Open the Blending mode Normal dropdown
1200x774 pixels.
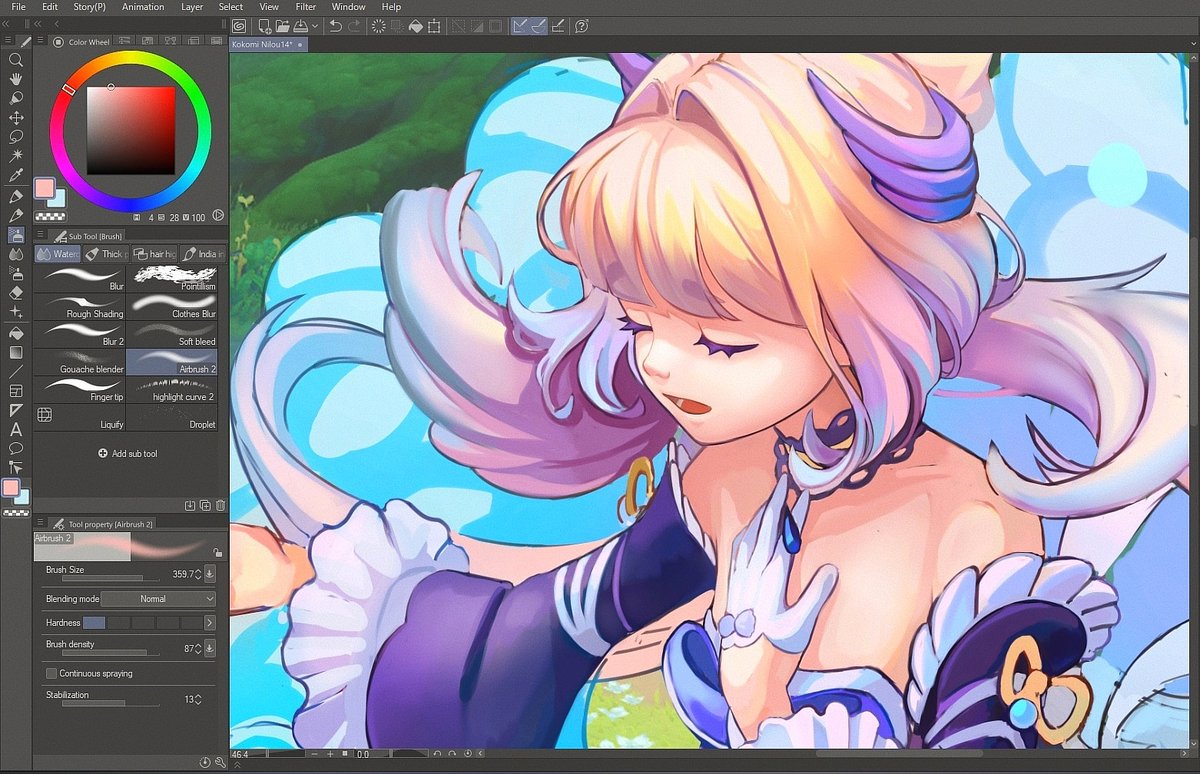click(158, 599)
